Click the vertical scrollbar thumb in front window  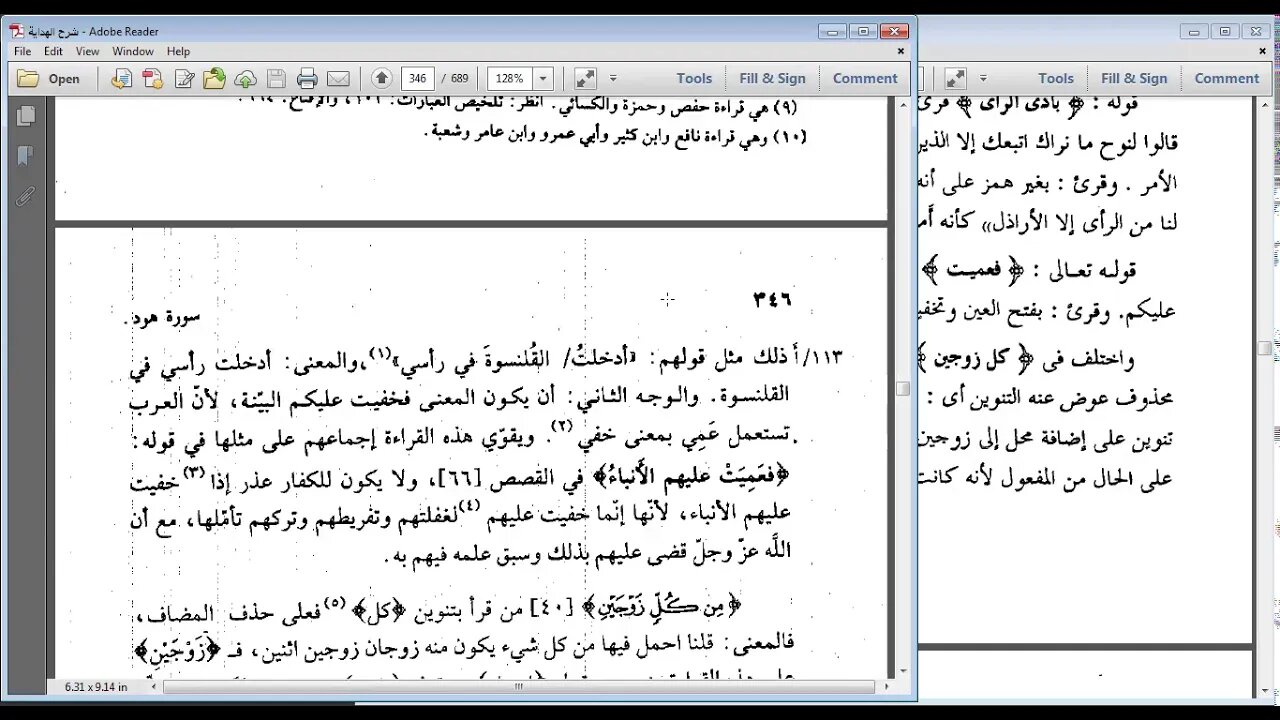click(x=902, y=389)
